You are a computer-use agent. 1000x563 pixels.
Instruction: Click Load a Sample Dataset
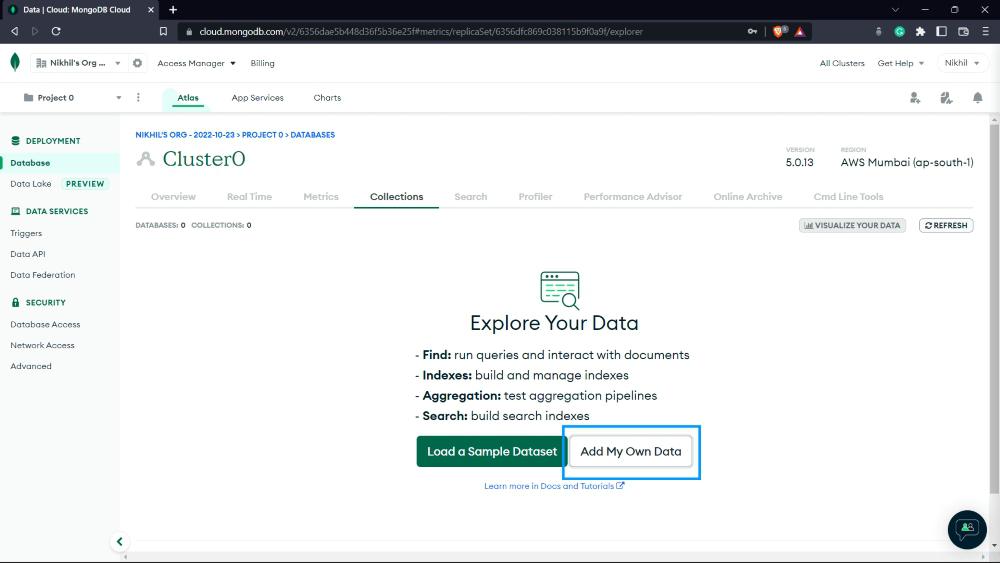click(x=492, y=451)
